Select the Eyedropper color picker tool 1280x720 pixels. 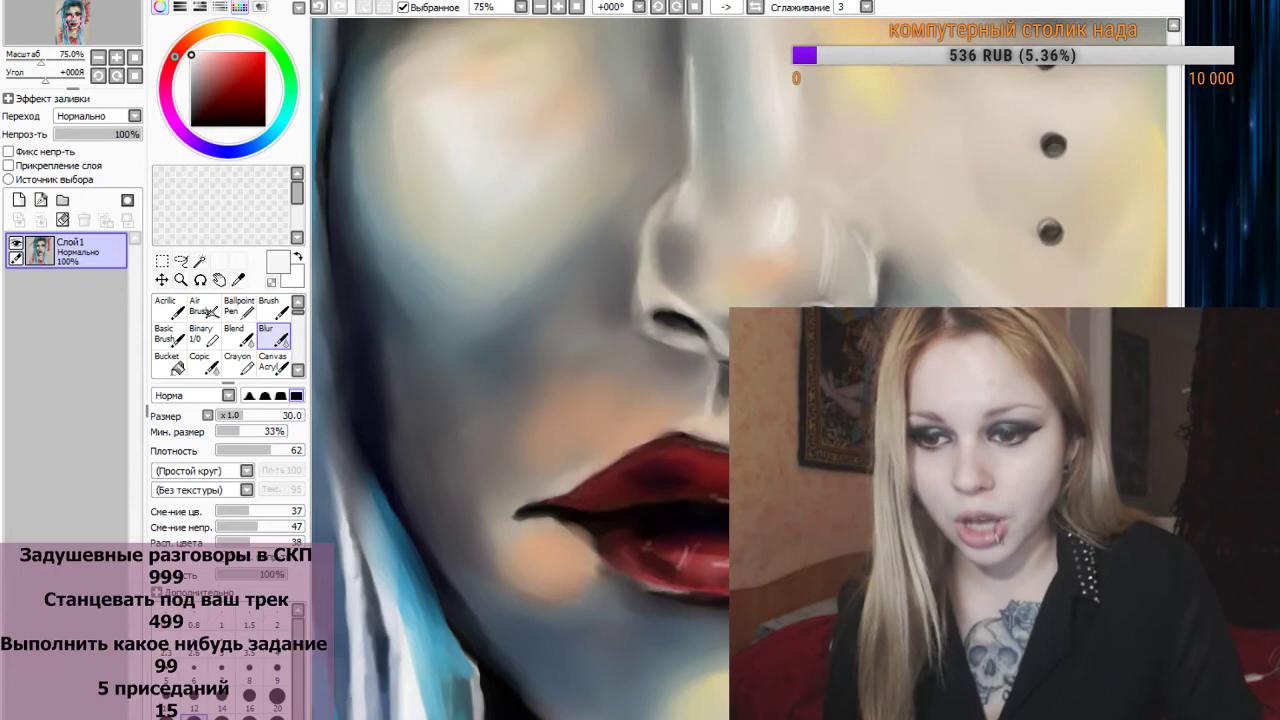(x=238, y=281)
